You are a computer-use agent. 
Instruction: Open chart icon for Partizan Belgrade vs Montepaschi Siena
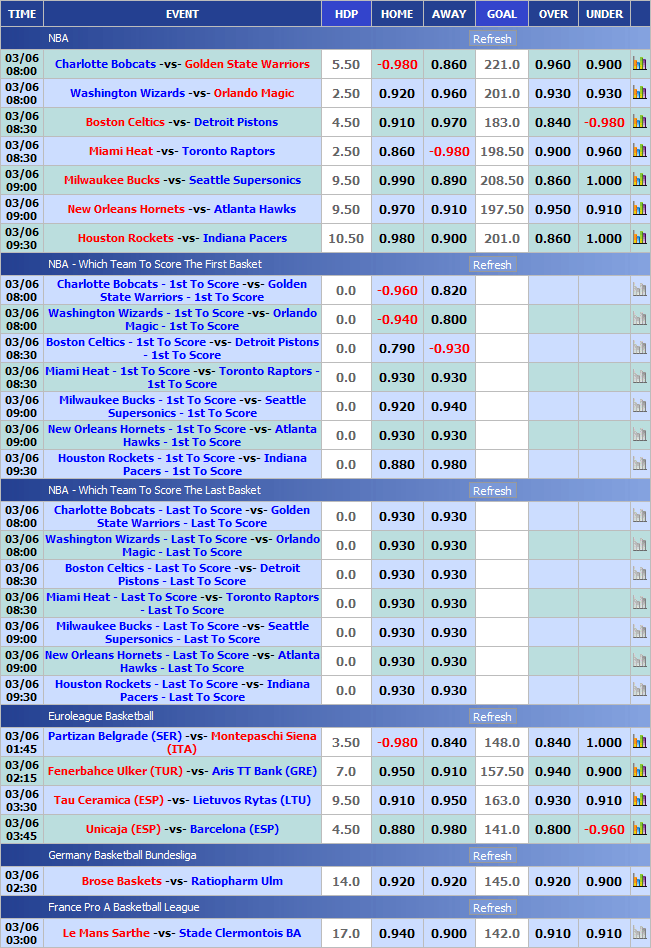640,742
